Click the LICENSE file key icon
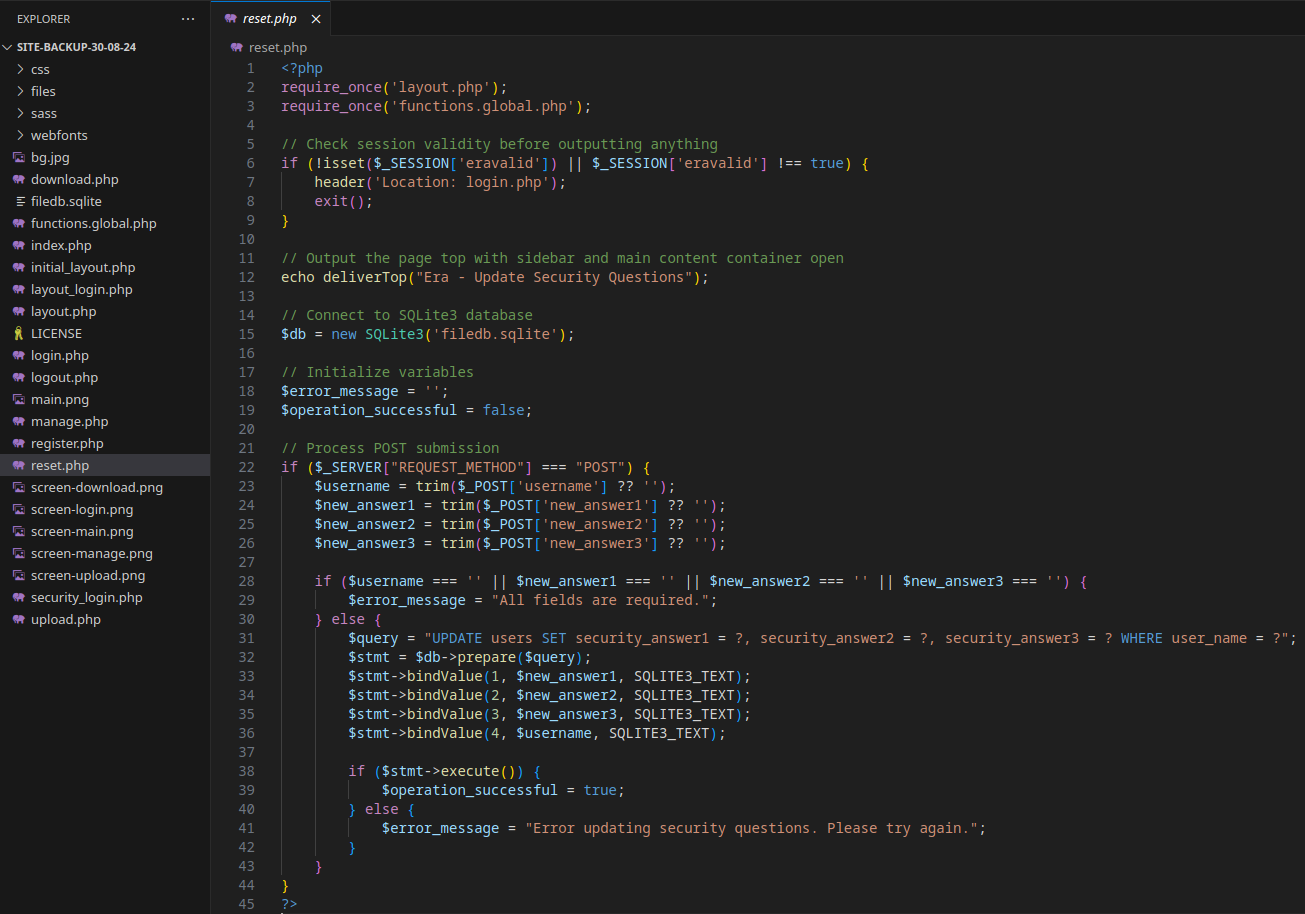Screen dimensions: 1305x914 (x=19, y=334)
